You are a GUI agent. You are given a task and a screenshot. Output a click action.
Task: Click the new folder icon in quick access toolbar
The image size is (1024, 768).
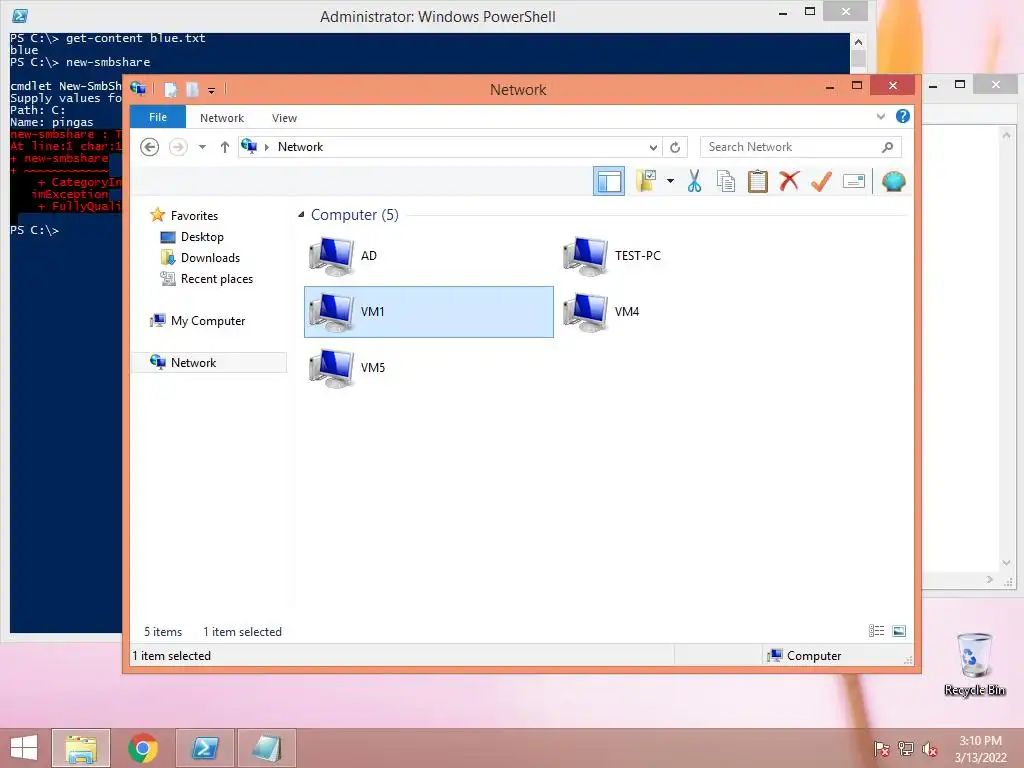pyautogui.click(x=192, y=89)
